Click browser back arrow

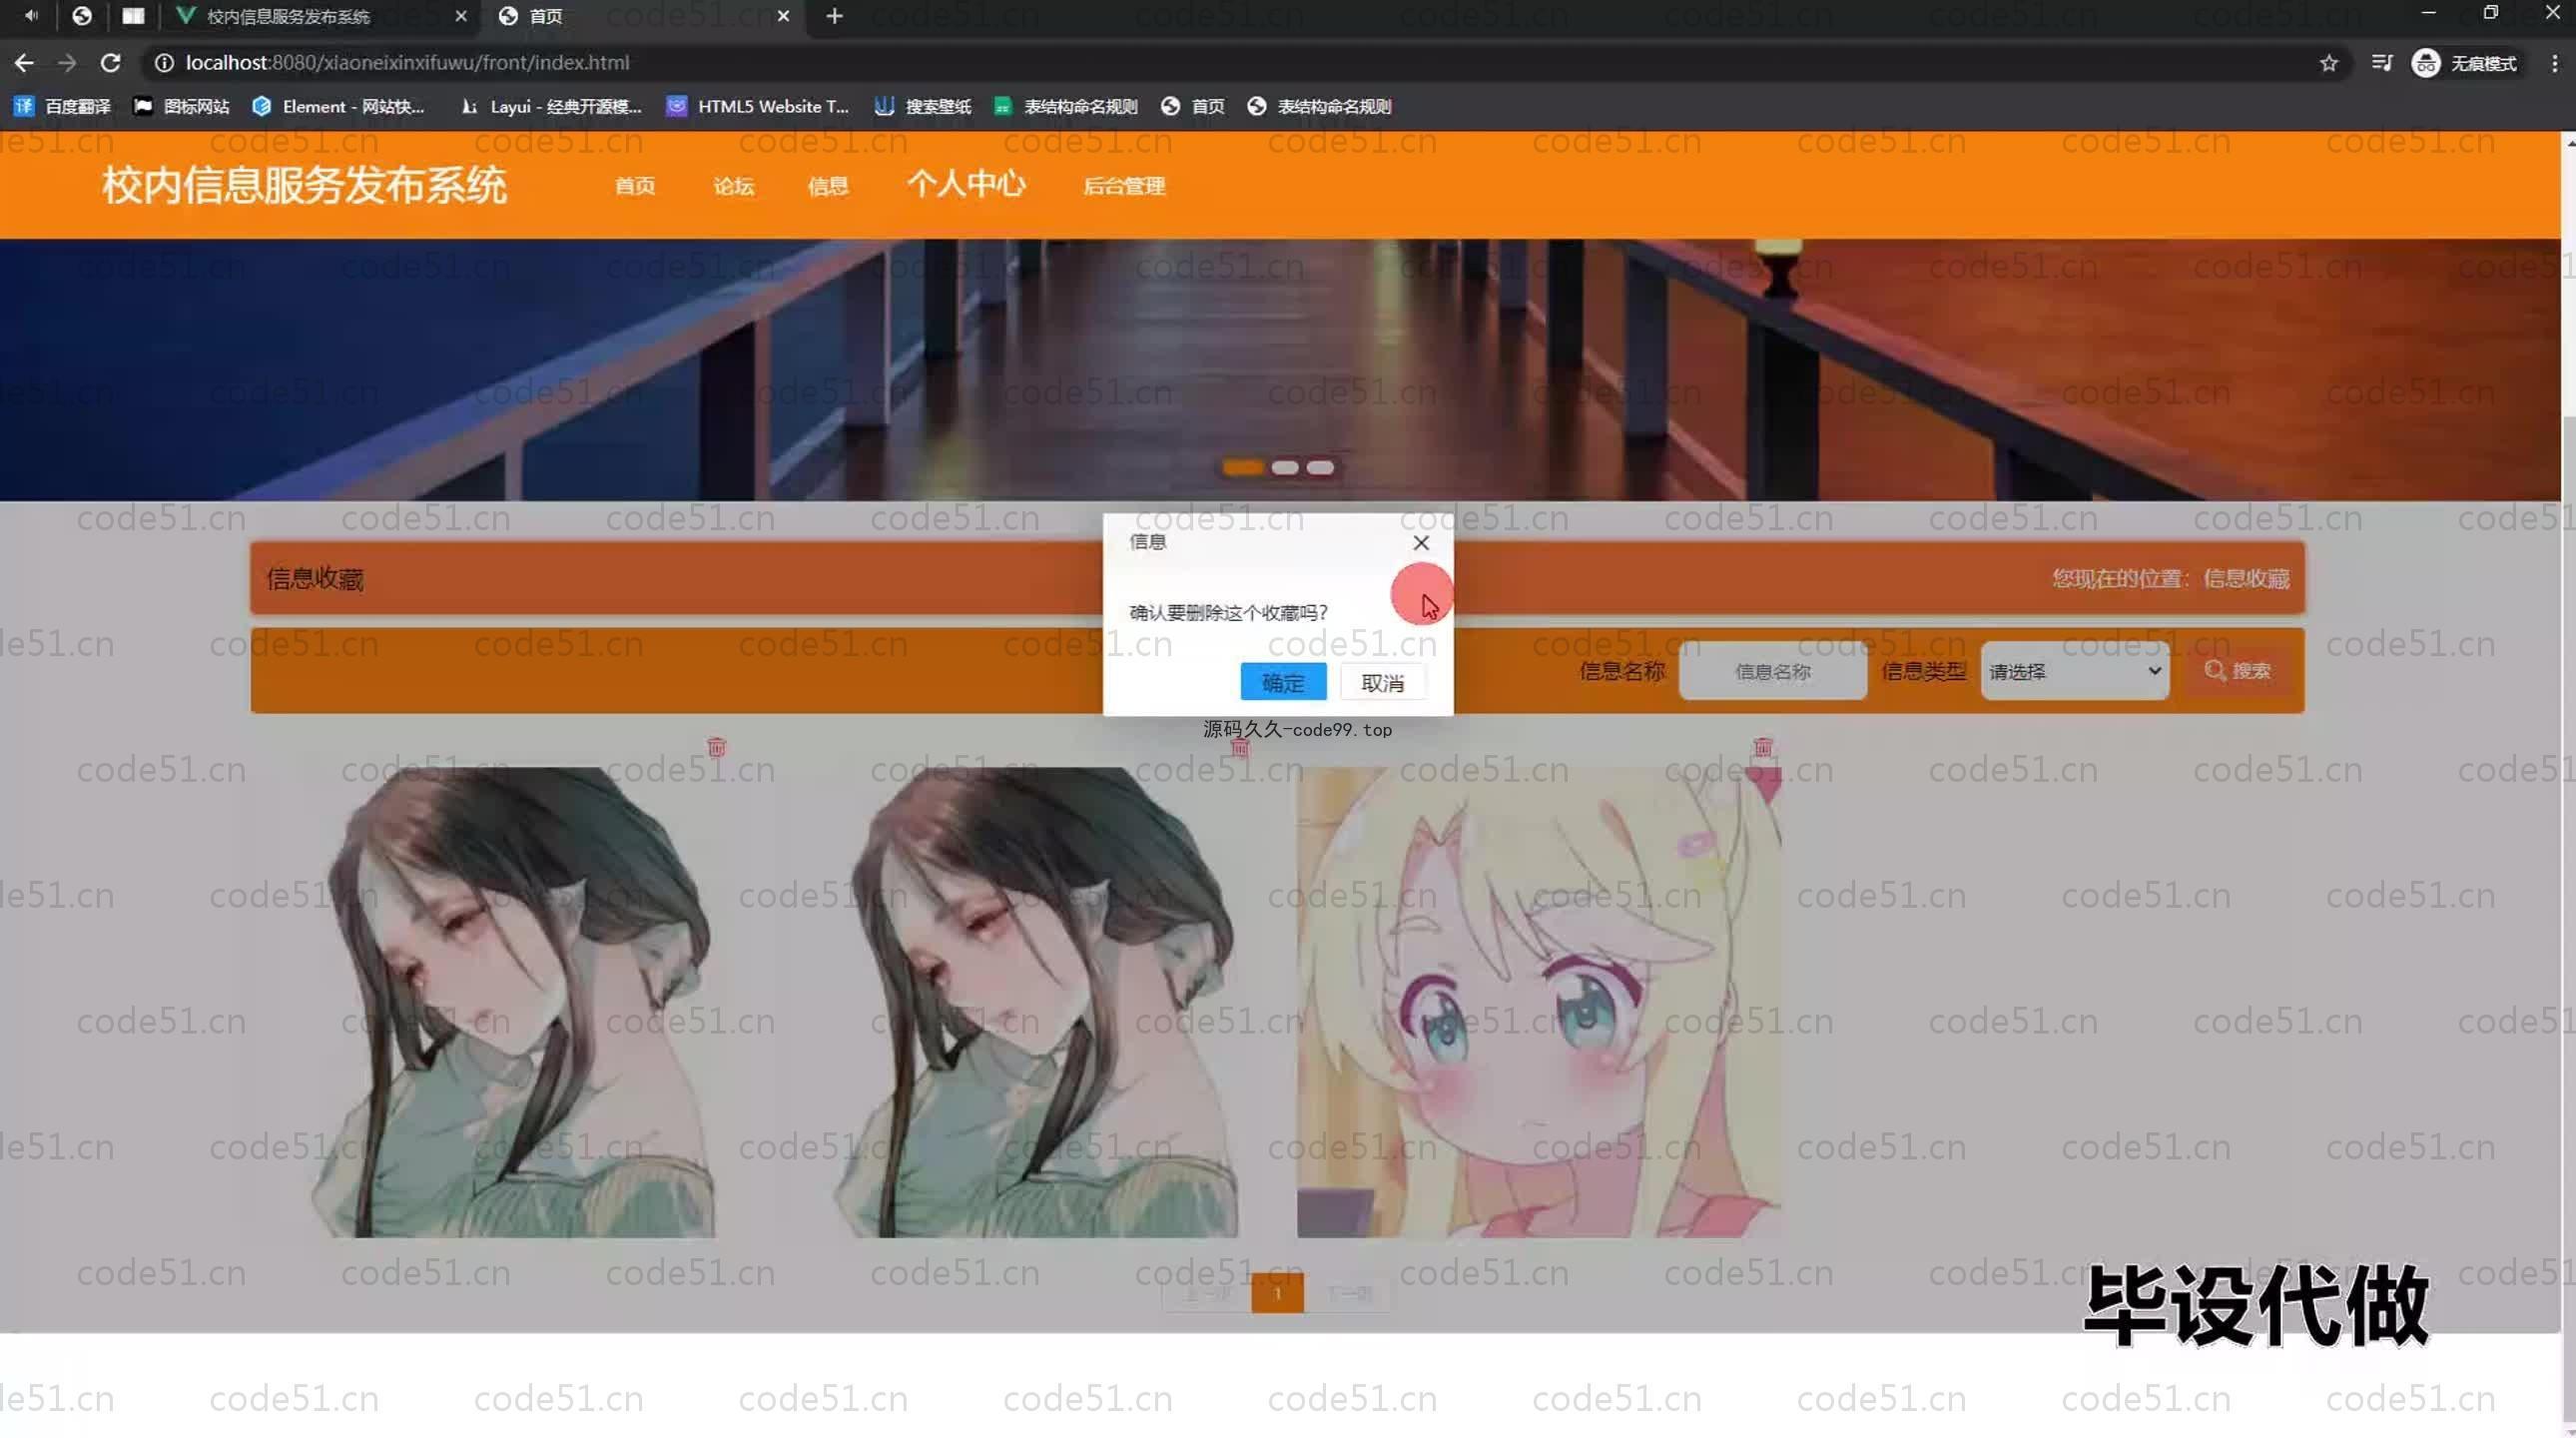24,62
